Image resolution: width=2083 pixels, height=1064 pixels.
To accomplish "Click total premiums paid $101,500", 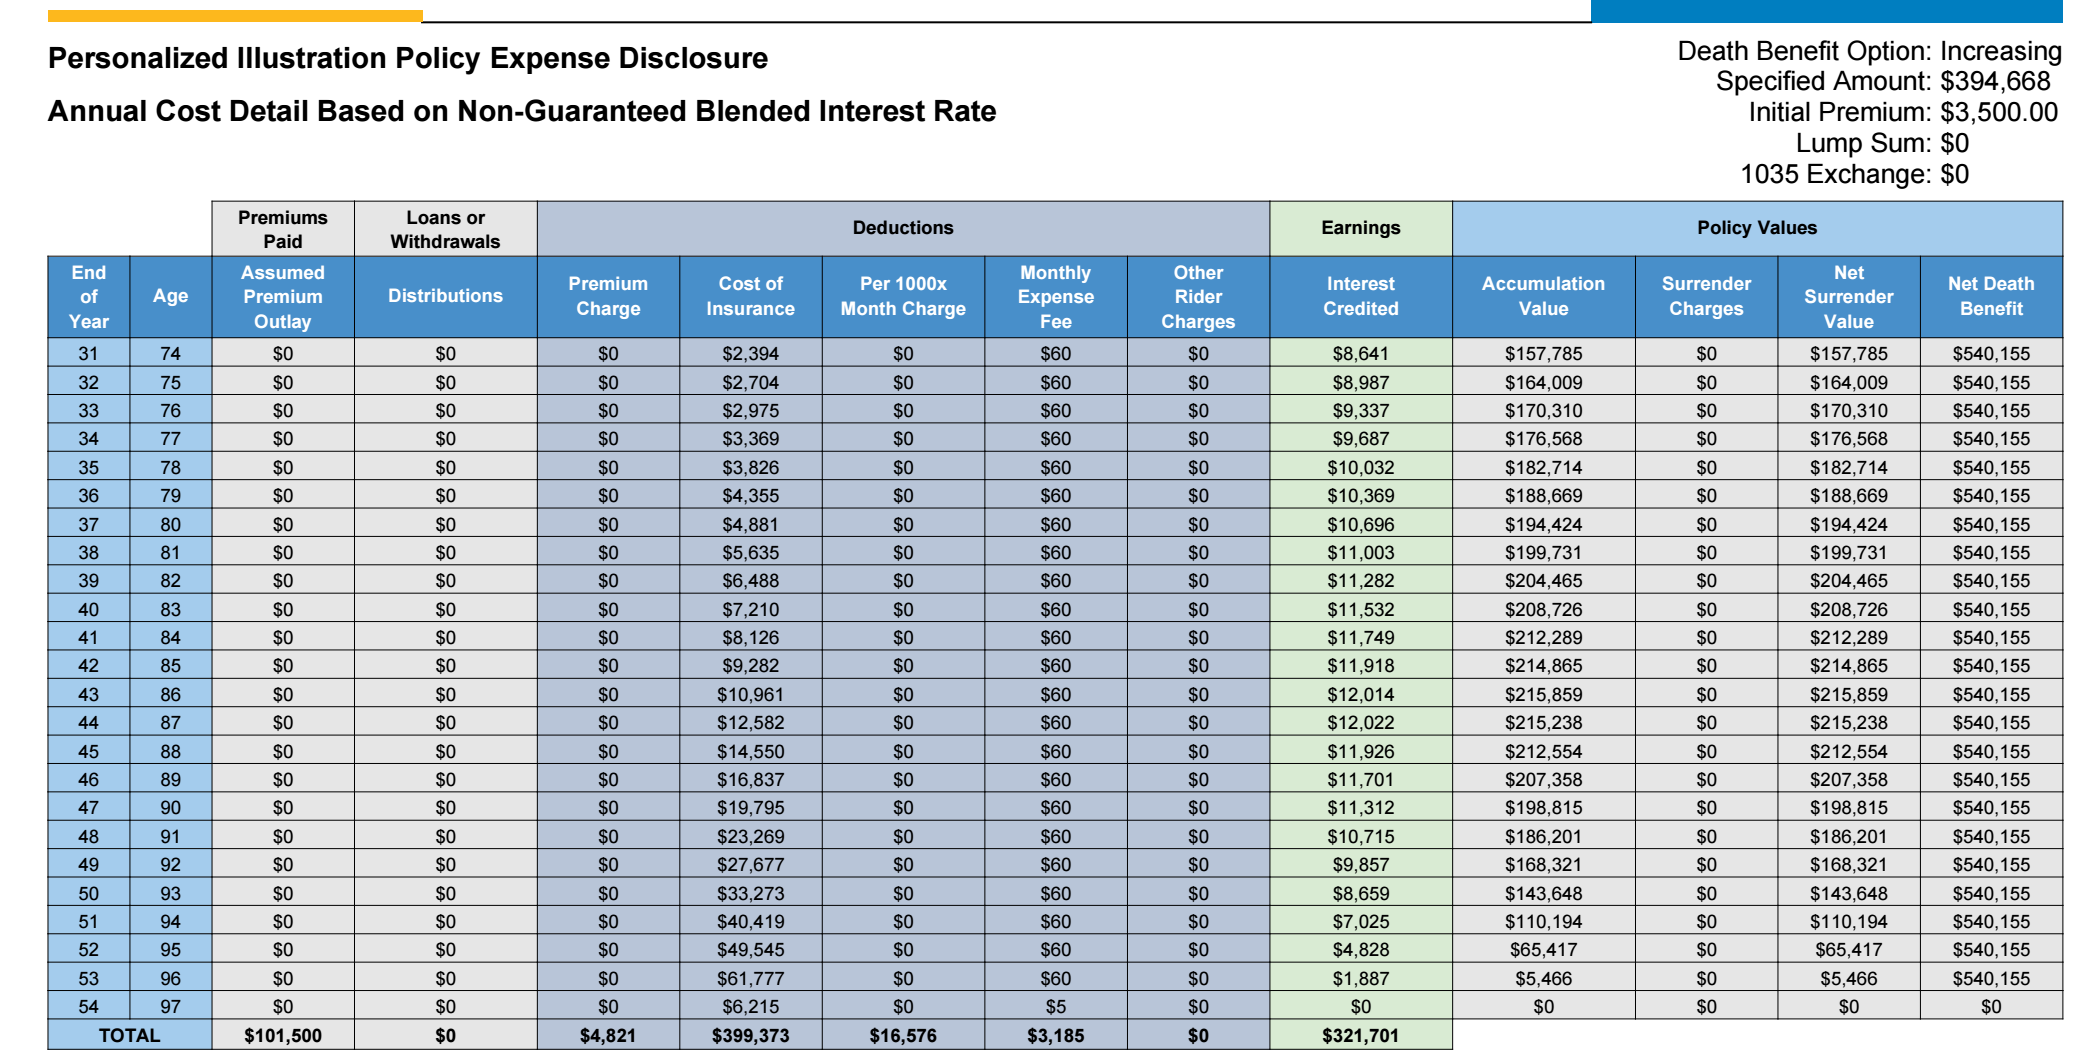I will (x=282, y=1035).
